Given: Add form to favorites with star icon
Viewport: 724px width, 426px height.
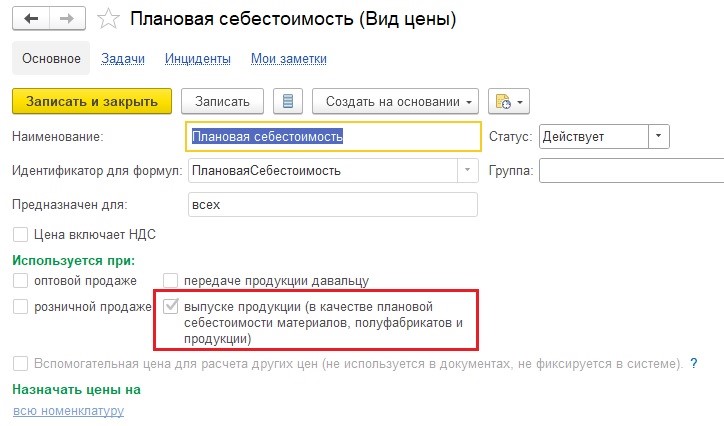Looking at the screenshot, I should 112,19.
